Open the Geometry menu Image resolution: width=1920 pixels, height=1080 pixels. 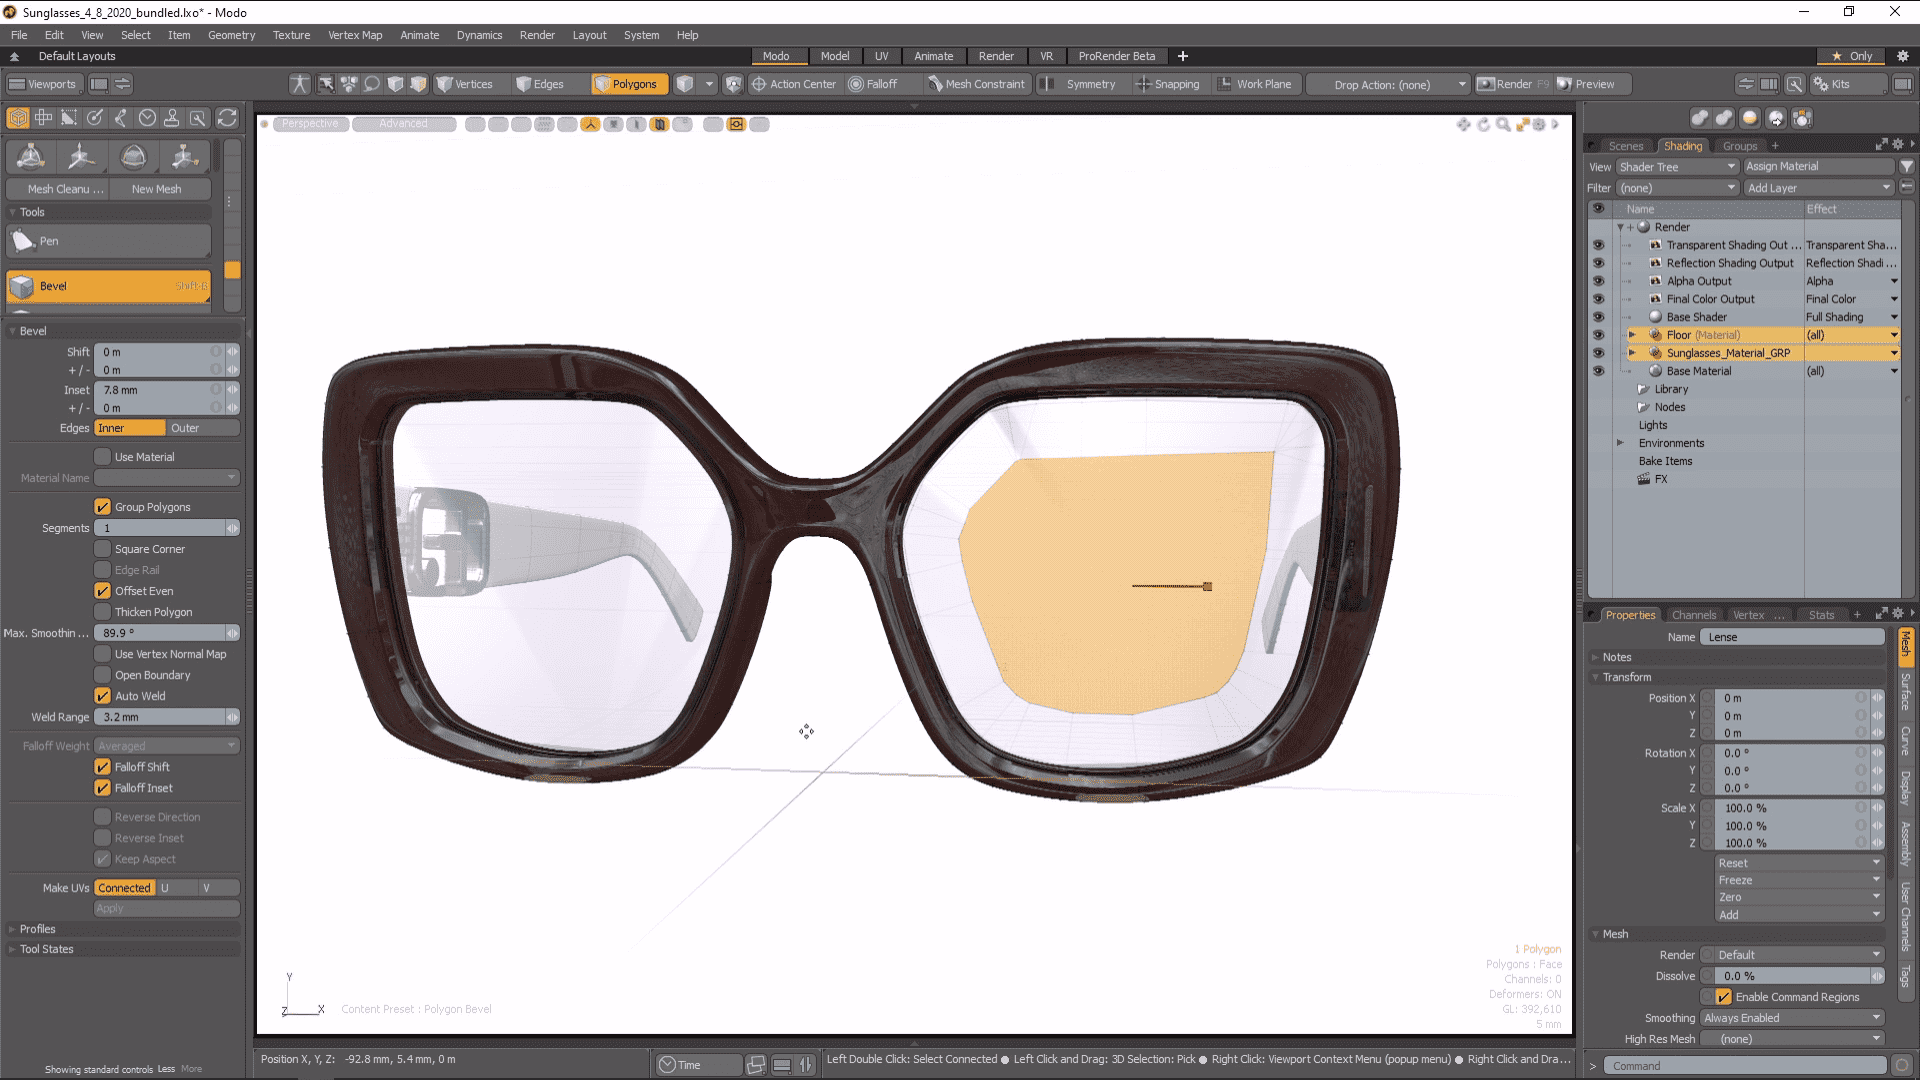pos(231,35)
